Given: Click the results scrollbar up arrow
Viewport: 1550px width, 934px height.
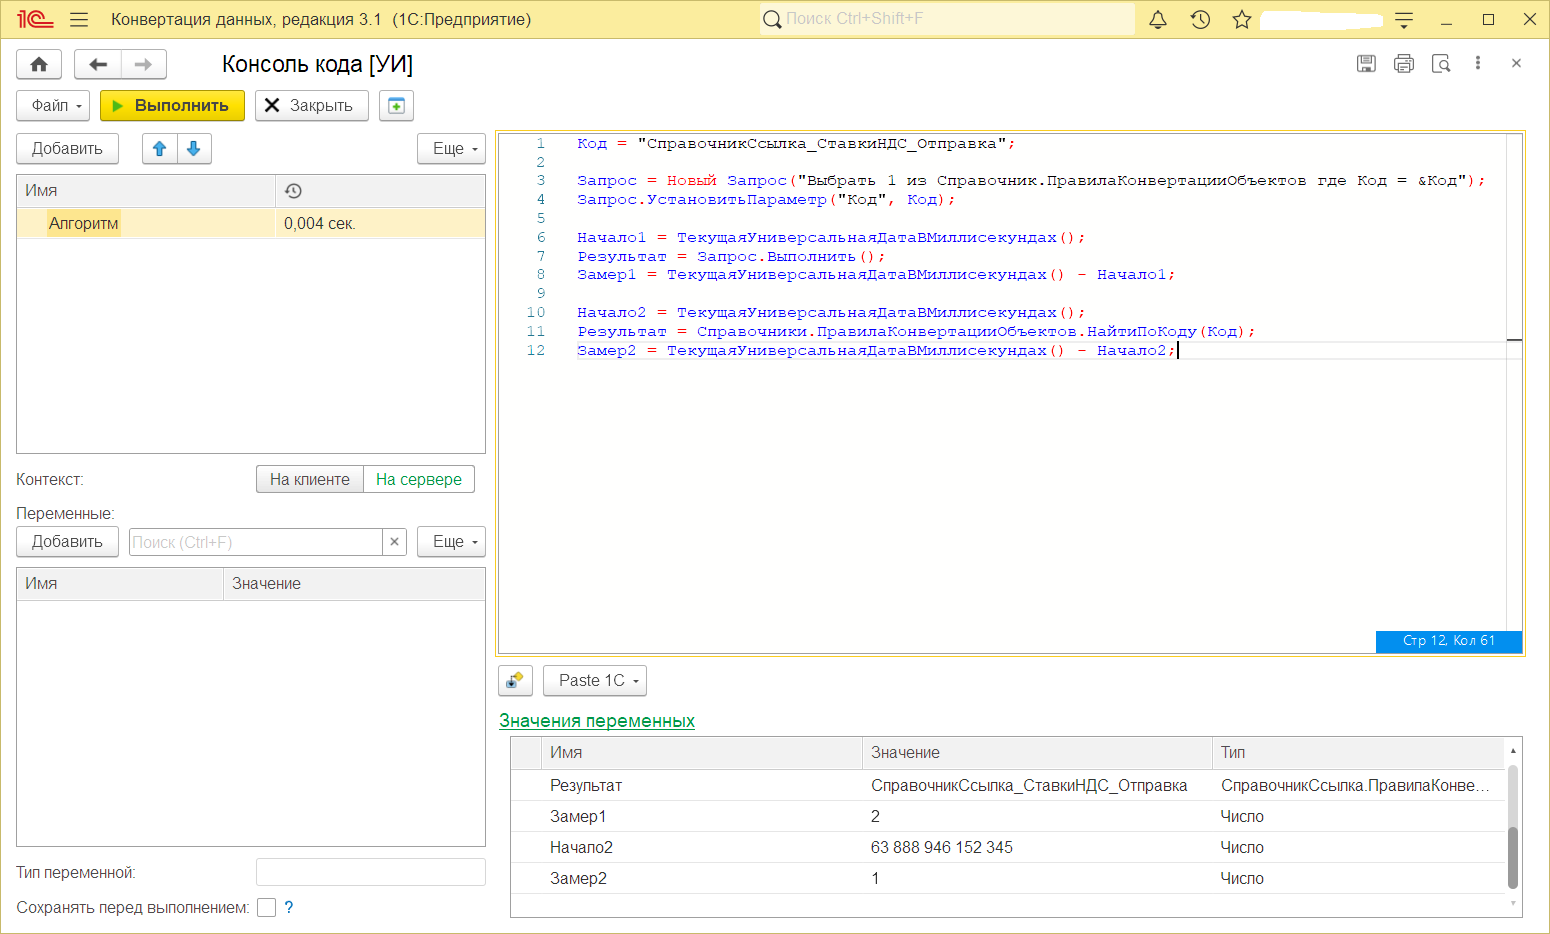Looking at the screenshot, I should click(x=1513, y=750).
